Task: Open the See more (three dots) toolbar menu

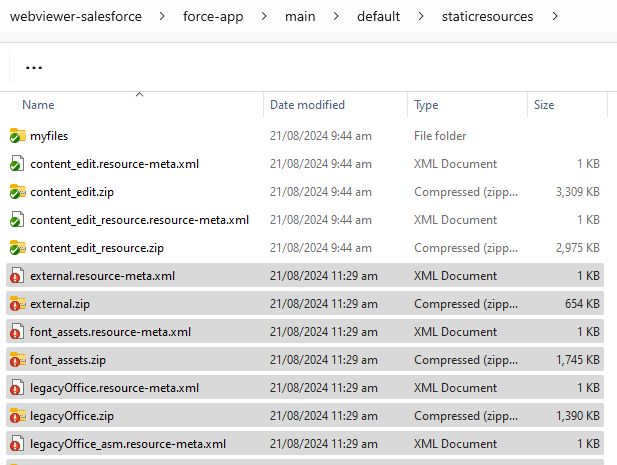Action: click(x=34, y=68)
